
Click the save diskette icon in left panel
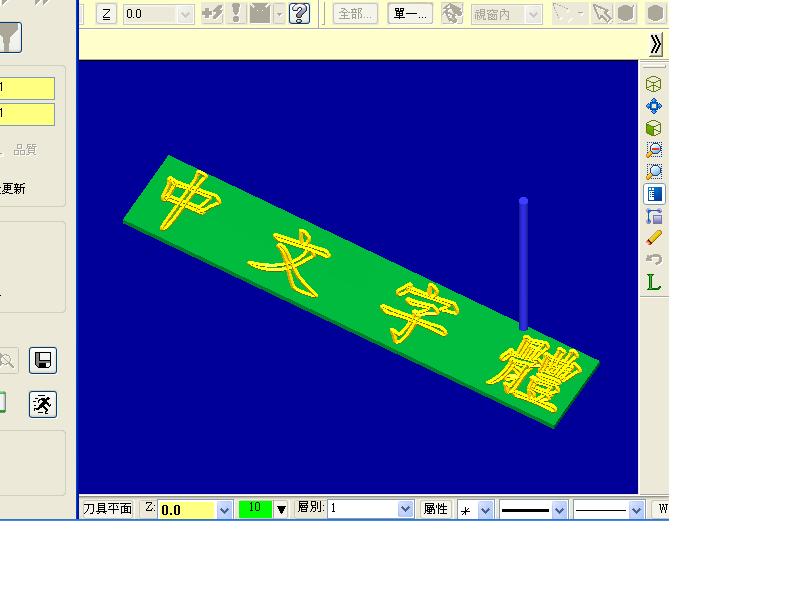(x=43, y=361)
